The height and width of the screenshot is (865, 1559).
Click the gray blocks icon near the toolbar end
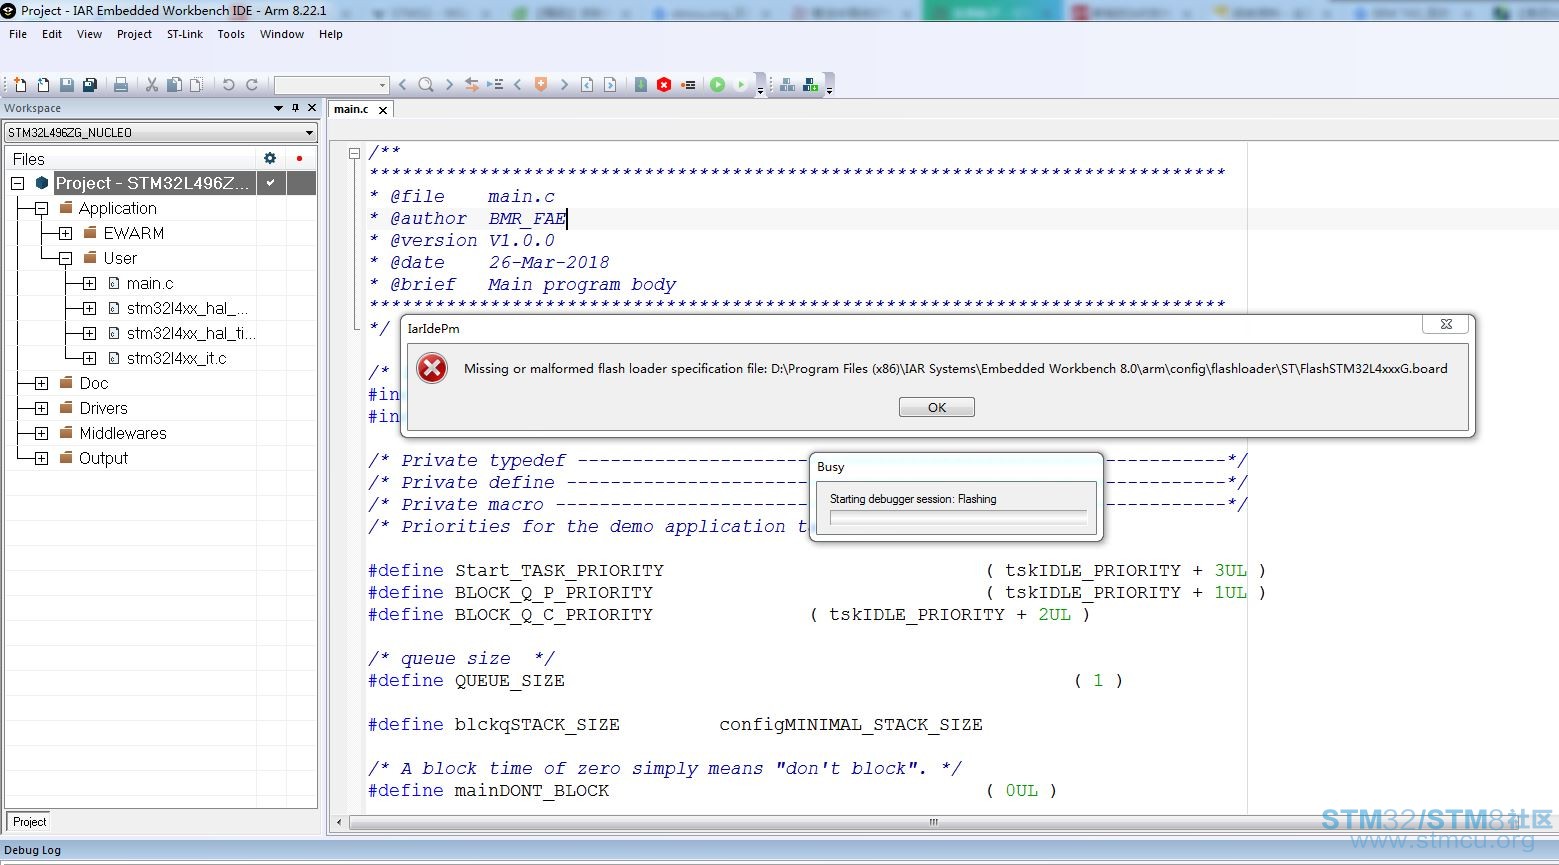click(788, 85)
